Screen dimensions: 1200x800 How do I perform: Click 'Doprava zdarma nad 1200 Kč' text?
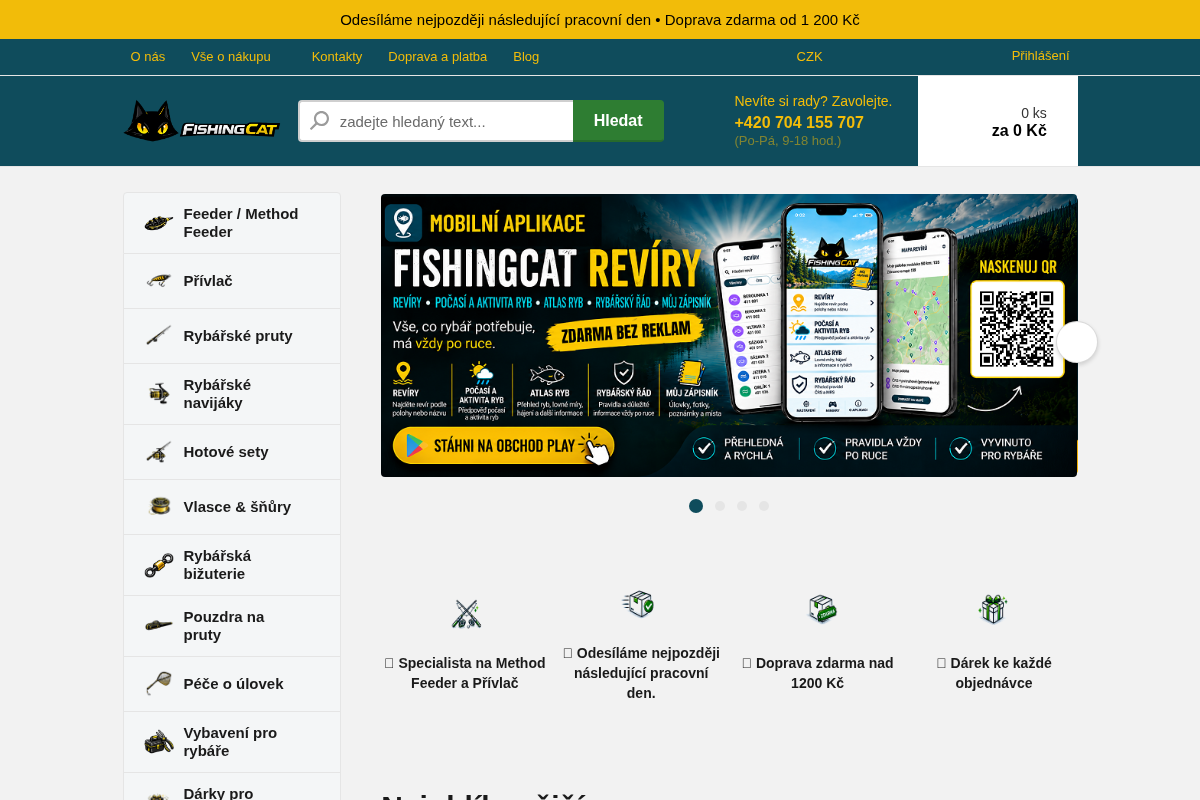[817, 673]
